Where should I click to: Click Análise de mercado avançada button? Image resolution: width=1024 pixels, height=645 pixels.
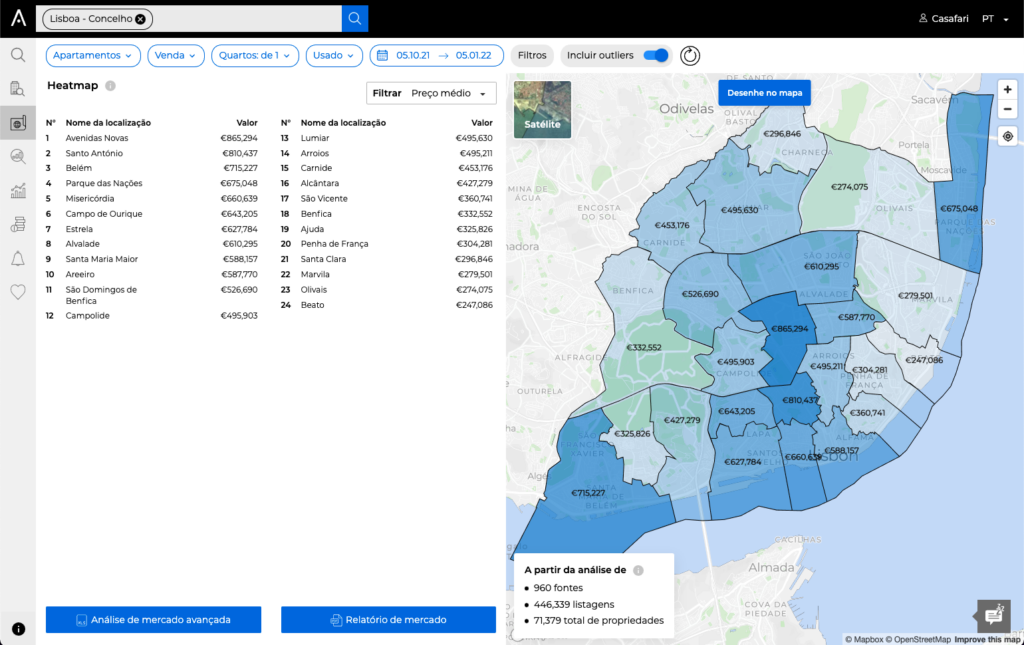[153, 620]
